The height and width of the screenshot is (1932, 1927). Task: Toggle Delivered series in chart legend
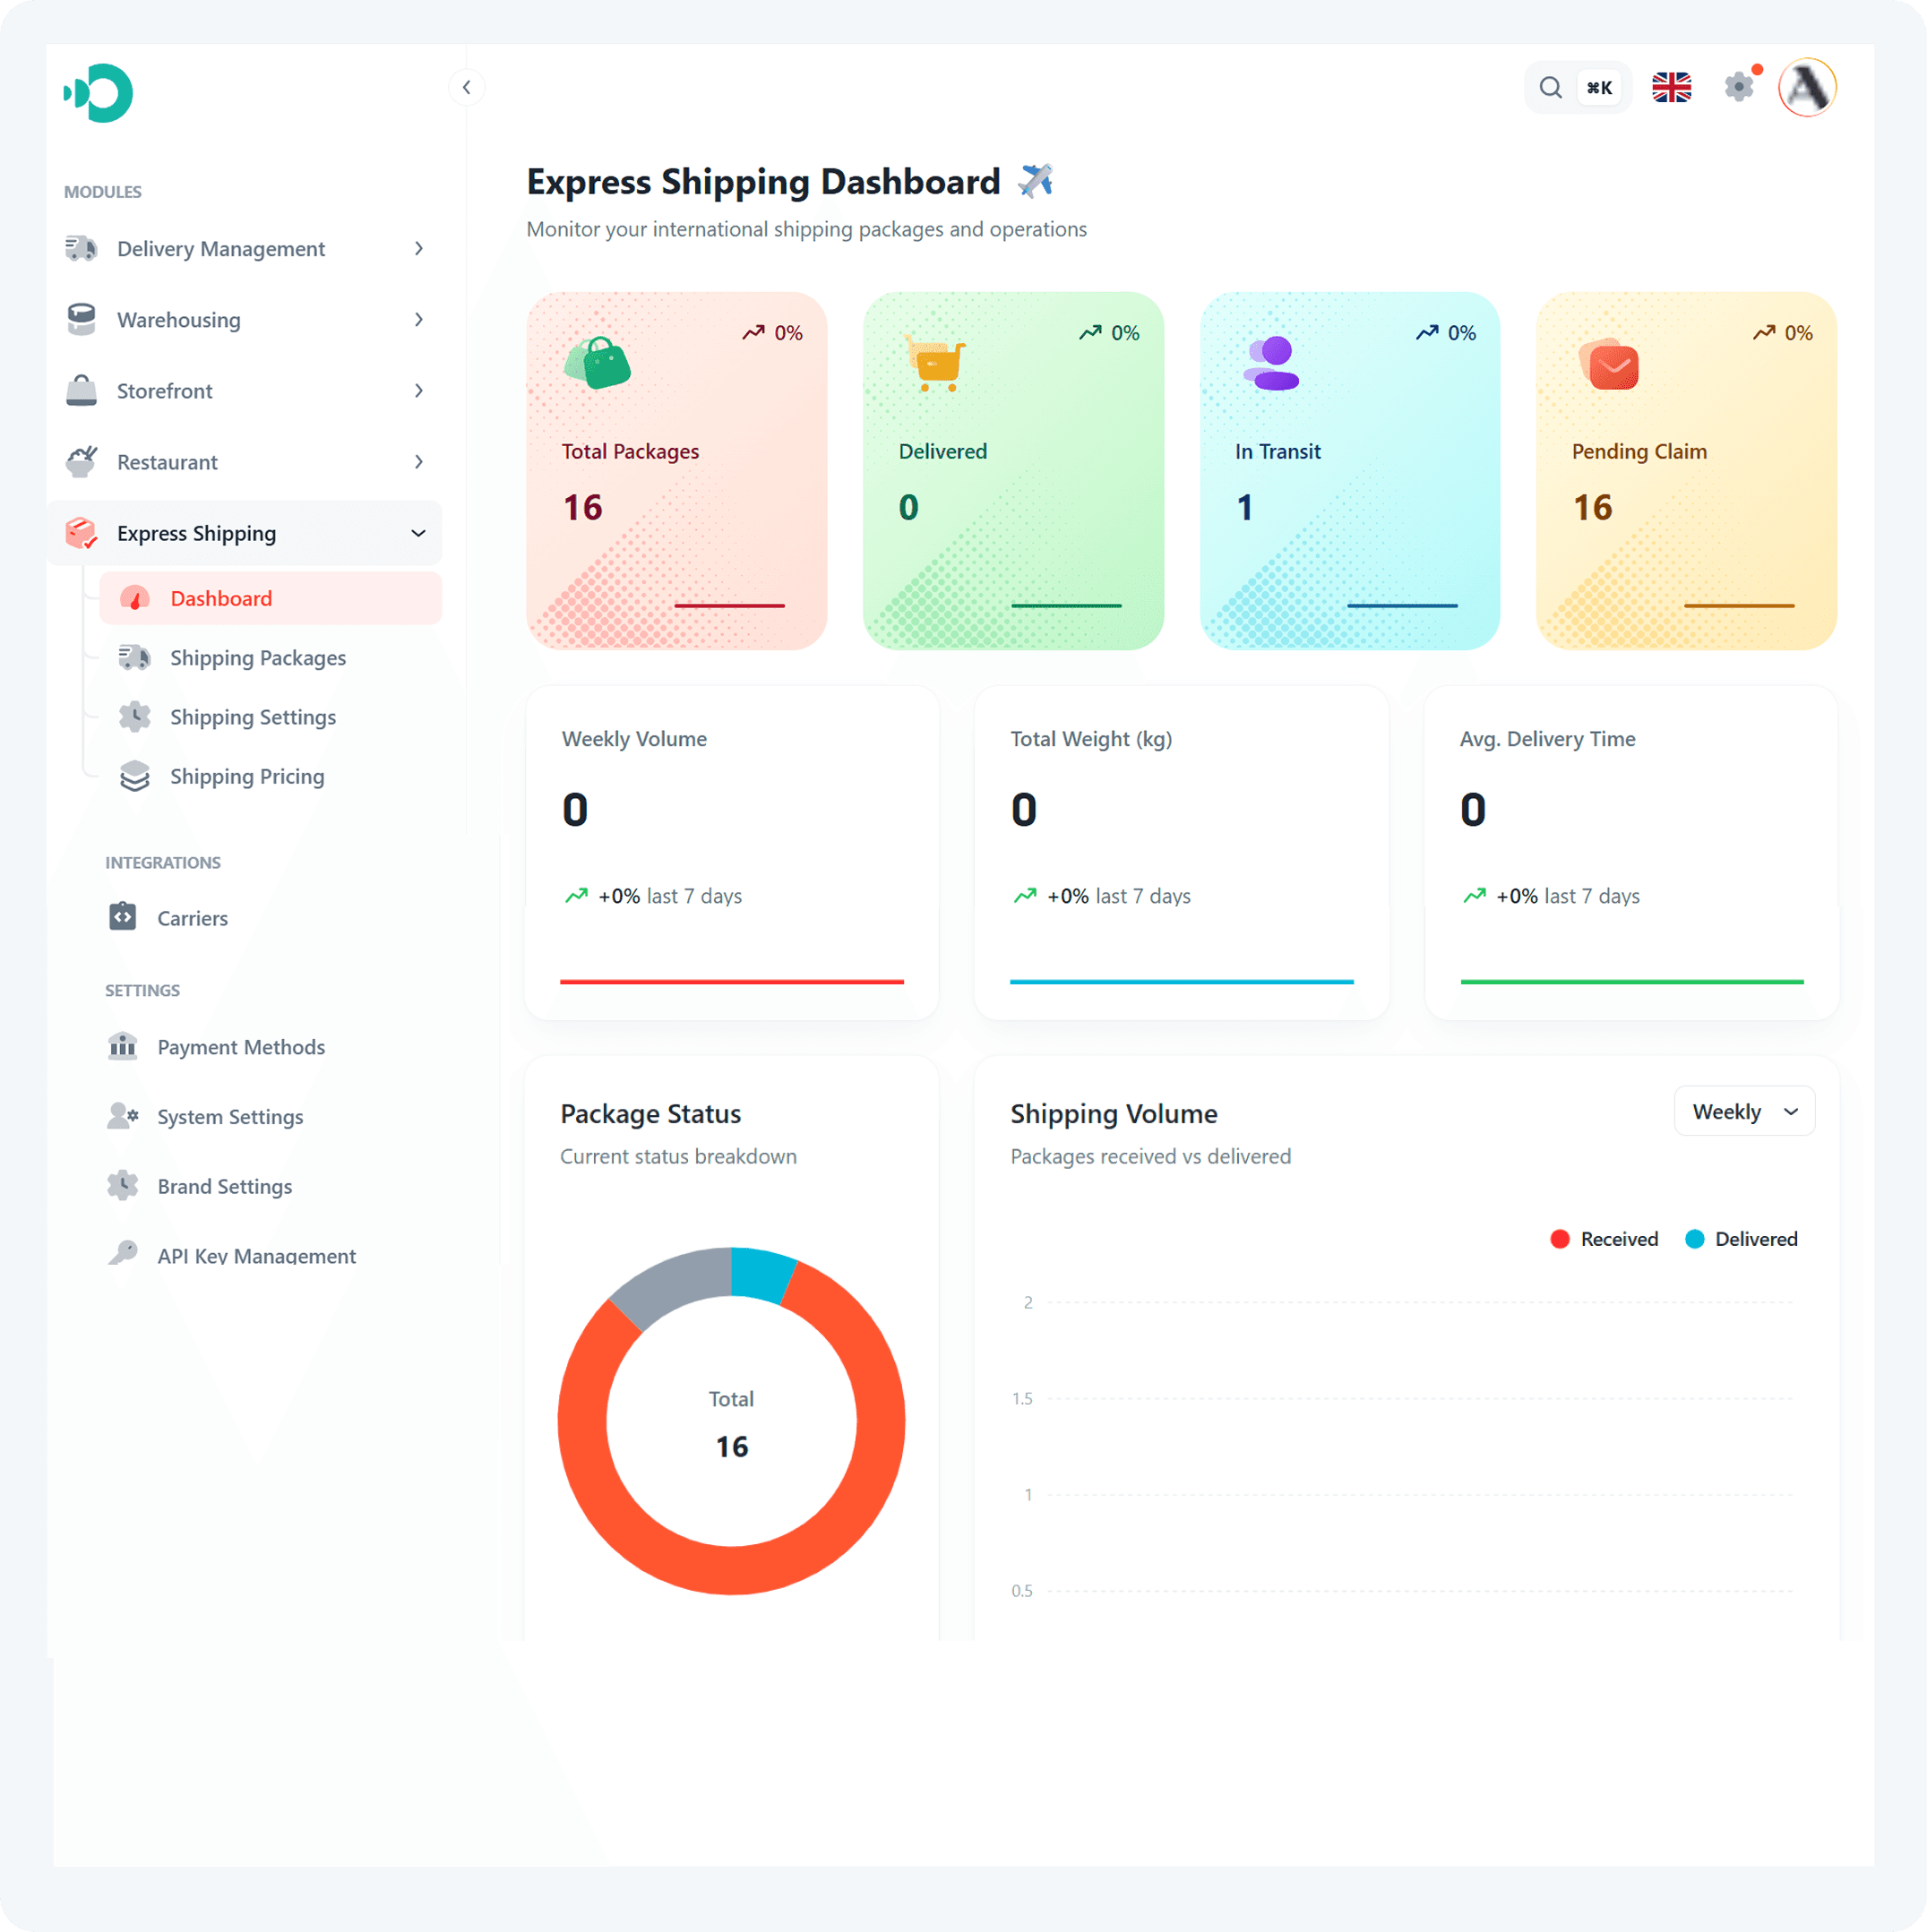point(1741,1239)
